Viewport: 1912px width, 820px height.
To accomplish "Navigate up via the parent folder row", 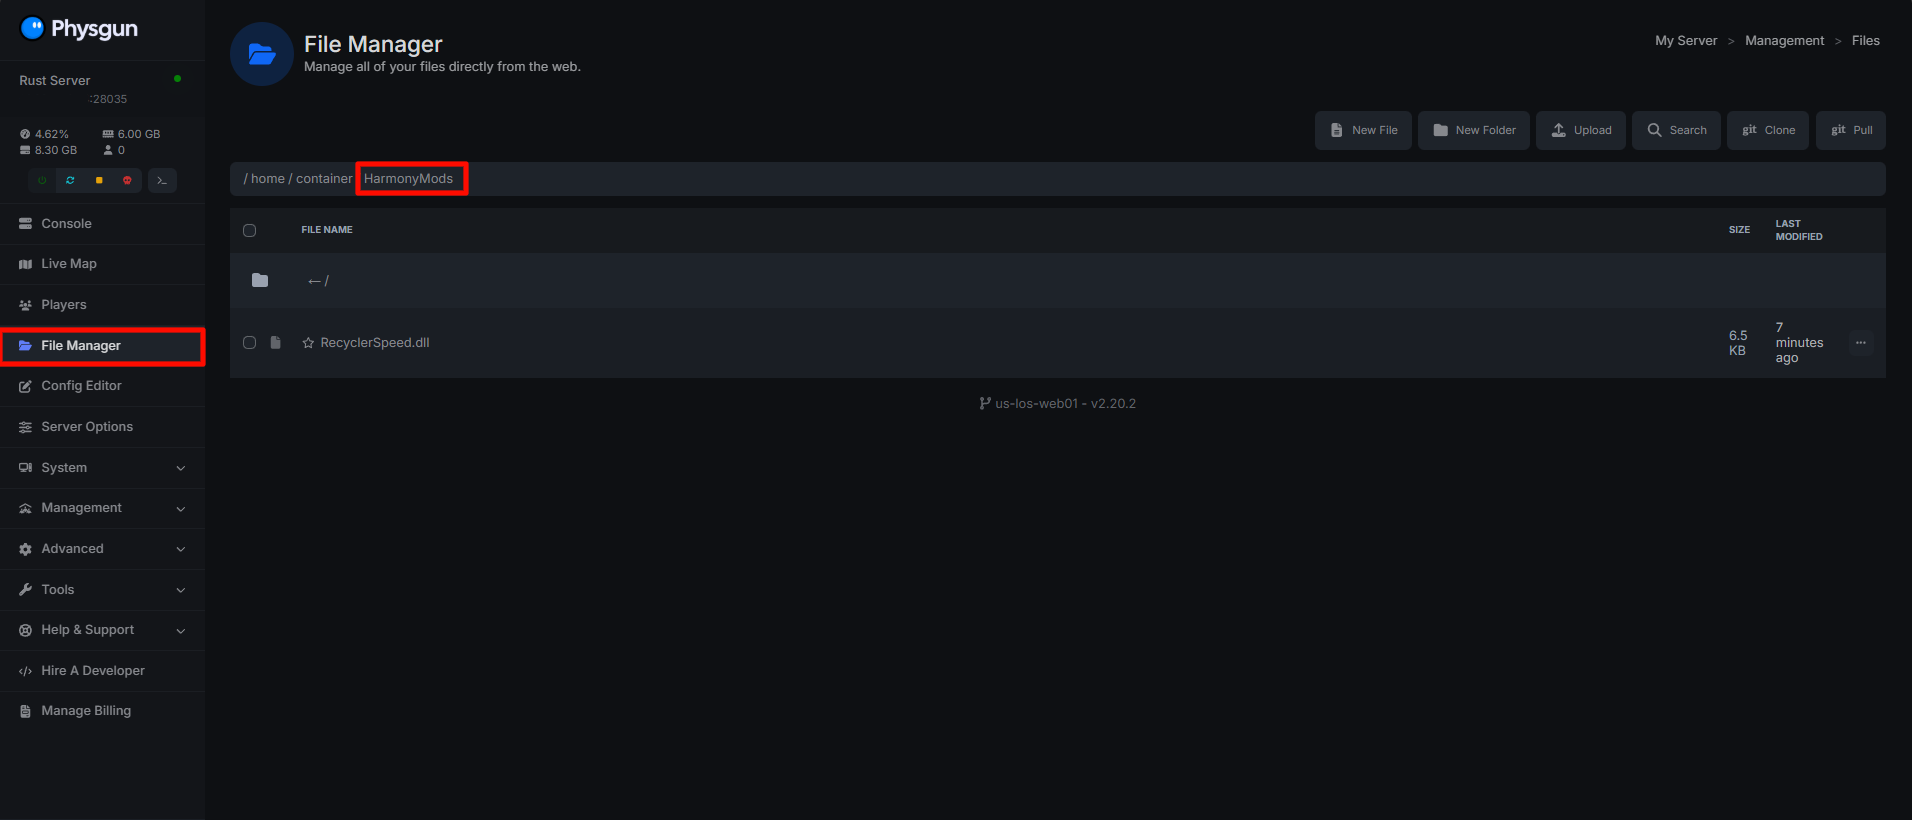I will click(x=318, y=281).
